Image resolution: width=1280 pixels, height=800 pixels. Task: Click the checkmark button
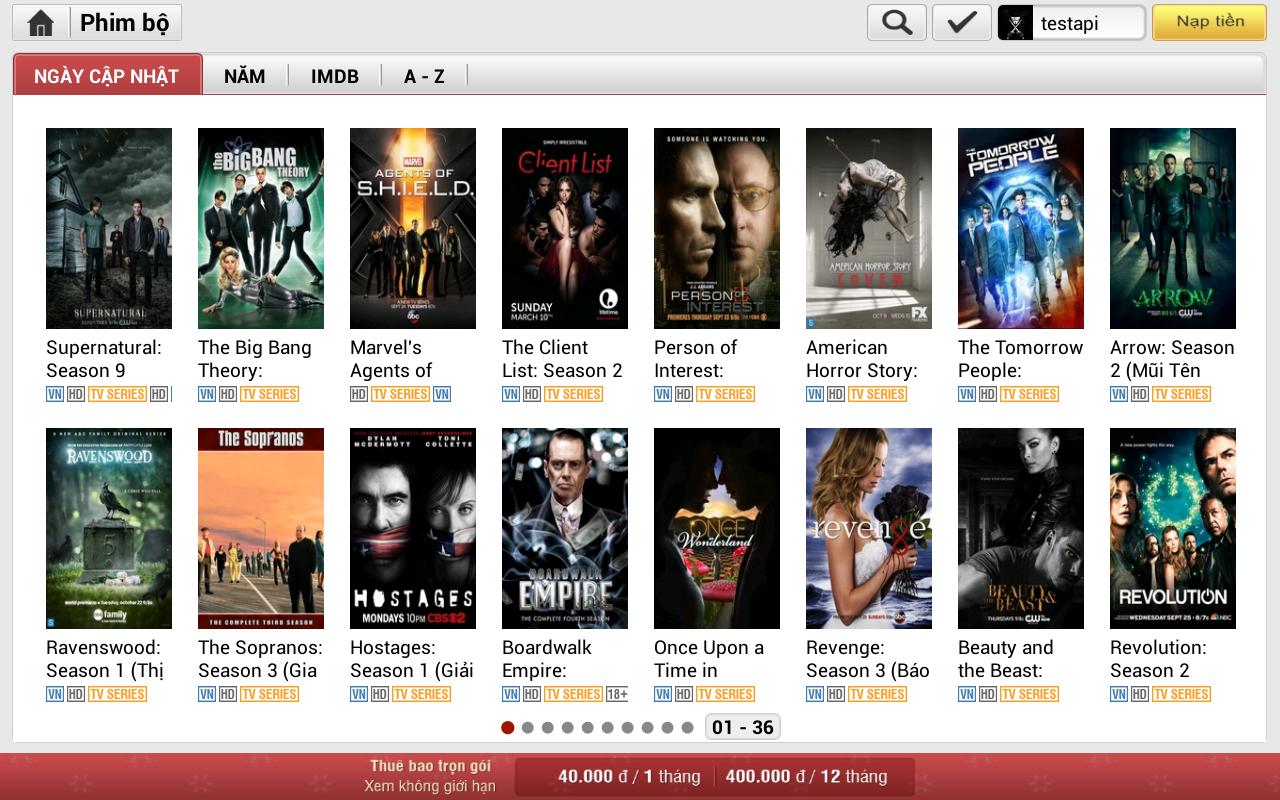point(962,23)
